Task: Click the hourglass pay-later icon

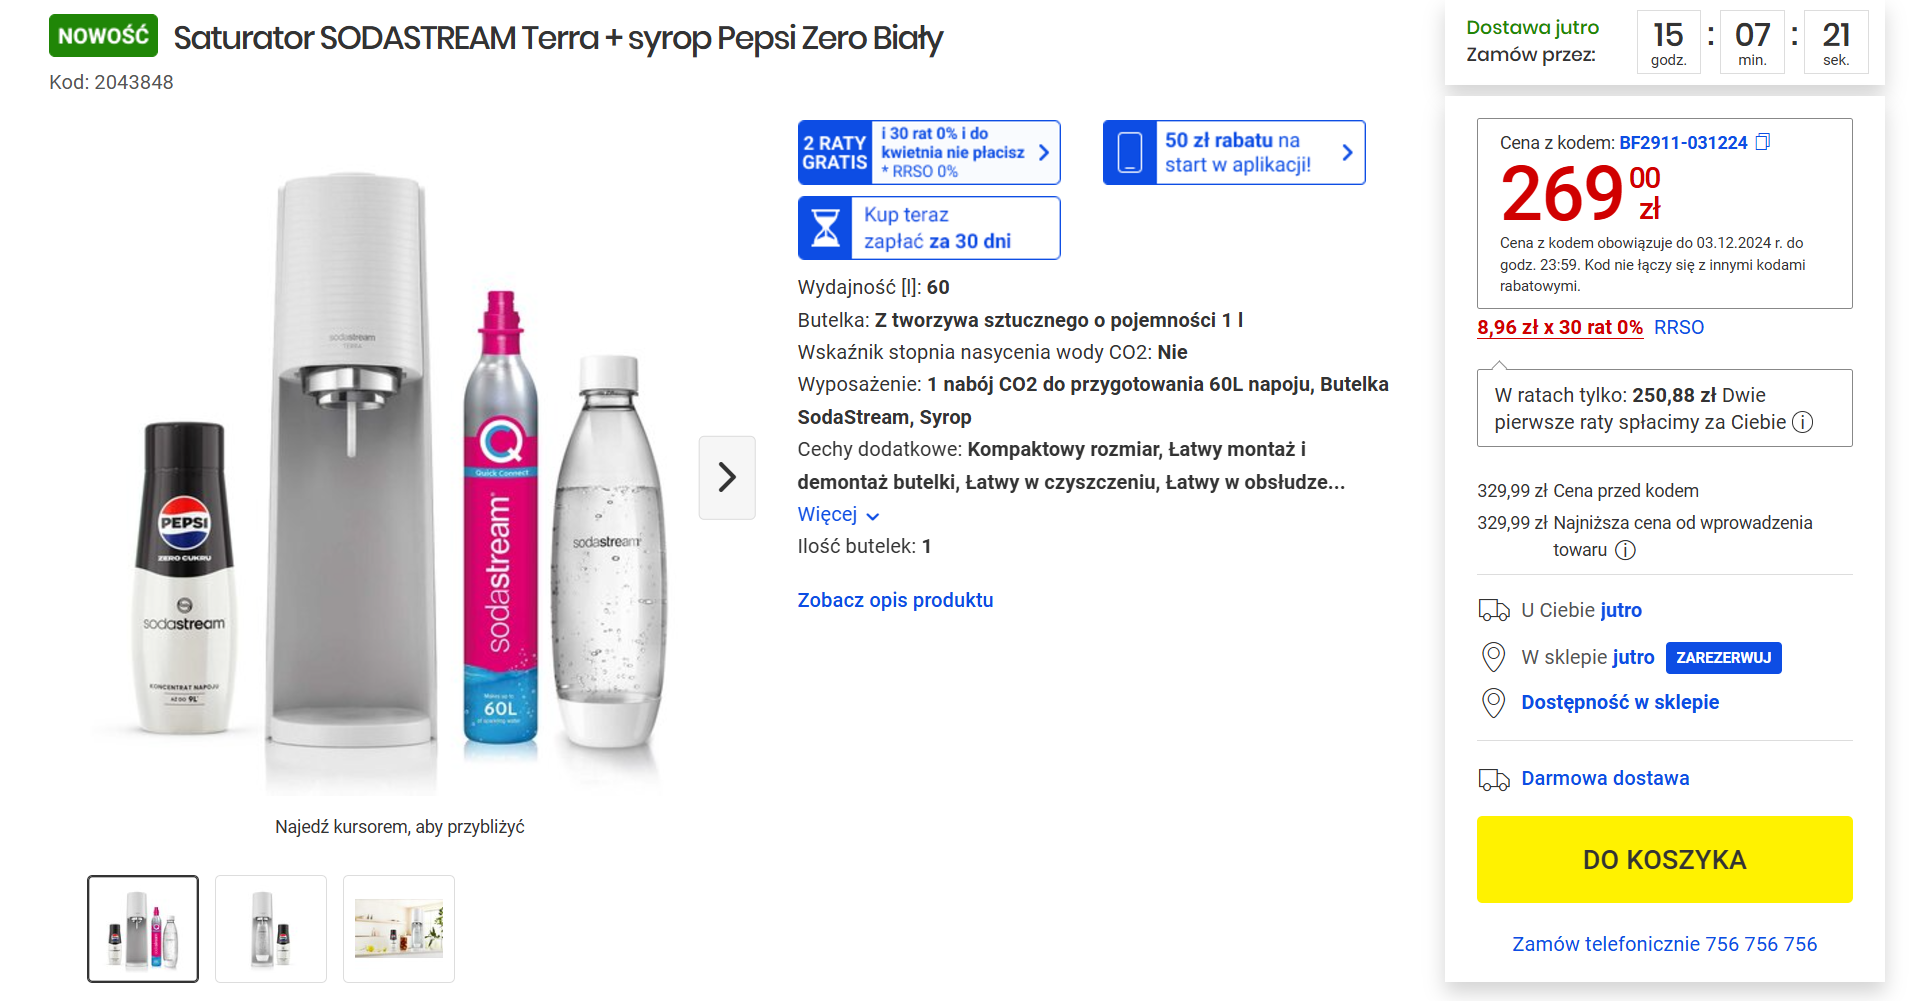Action: click(826, 228)
